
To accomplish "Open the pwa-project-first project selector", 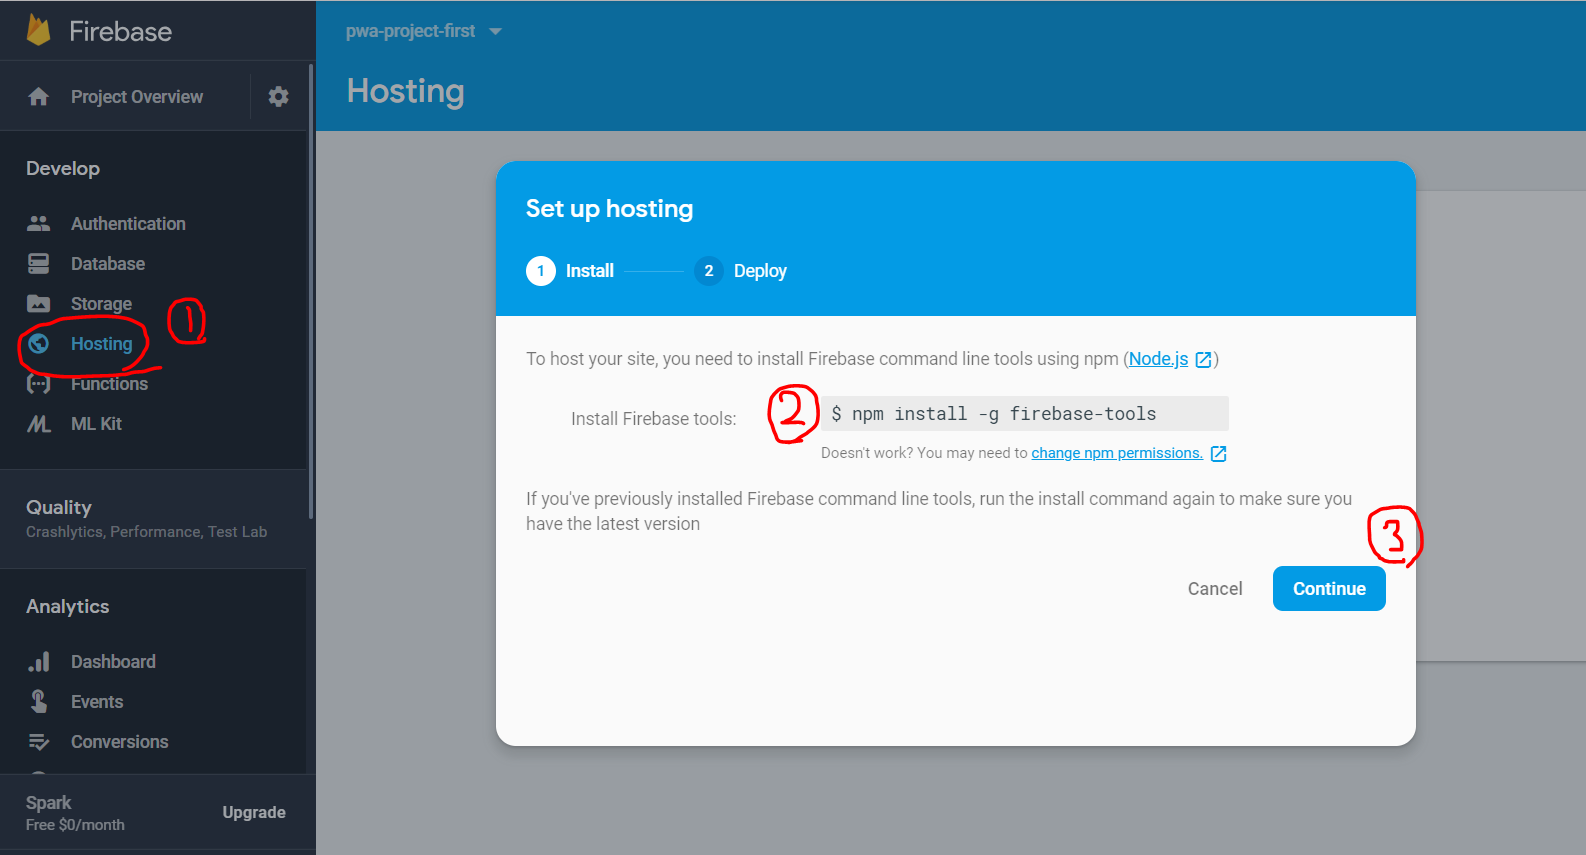I will coord(424,31).
